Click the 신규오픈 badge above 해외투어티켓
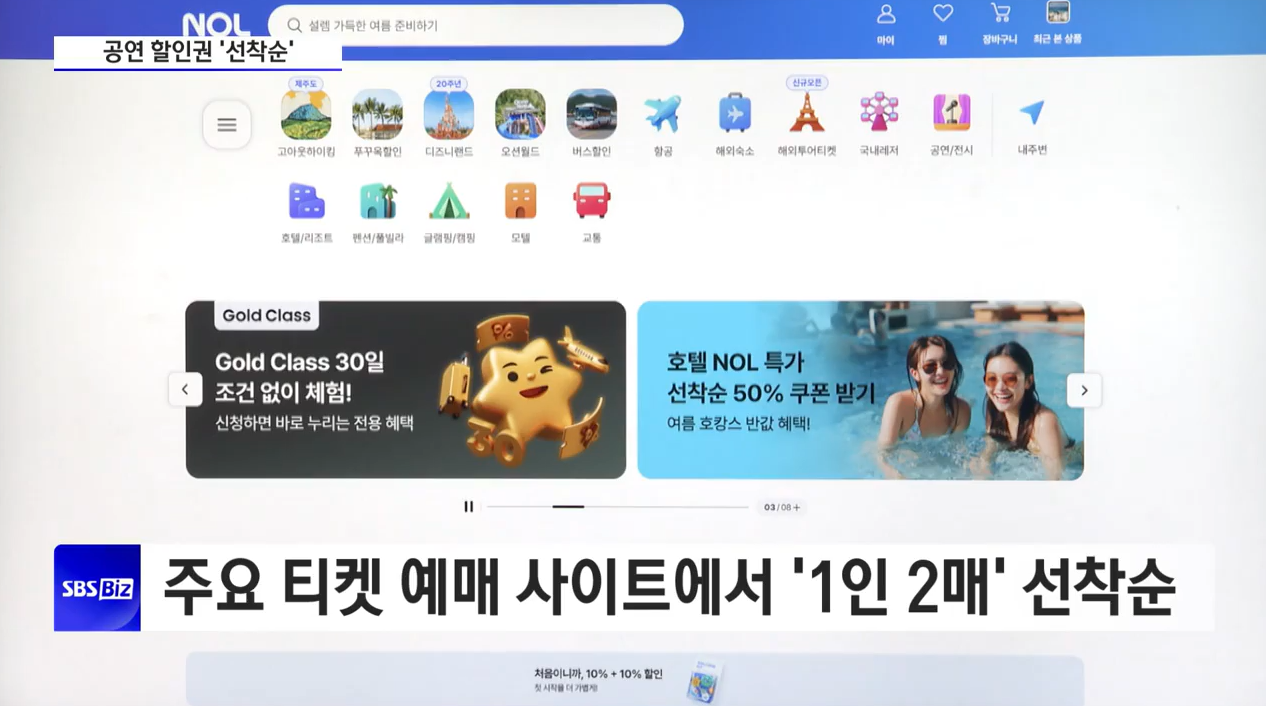This screenshot has height=706, width=1266. coord(806,83)
